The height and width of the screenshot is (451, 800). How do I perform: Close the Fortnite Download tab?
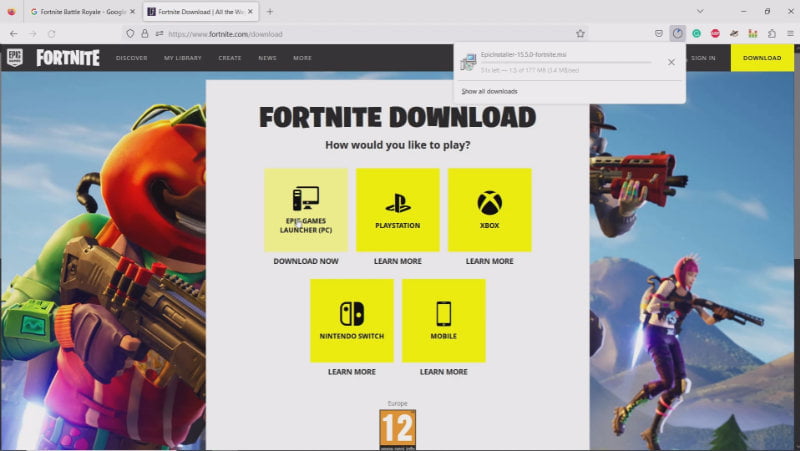(x=251, y=11)
